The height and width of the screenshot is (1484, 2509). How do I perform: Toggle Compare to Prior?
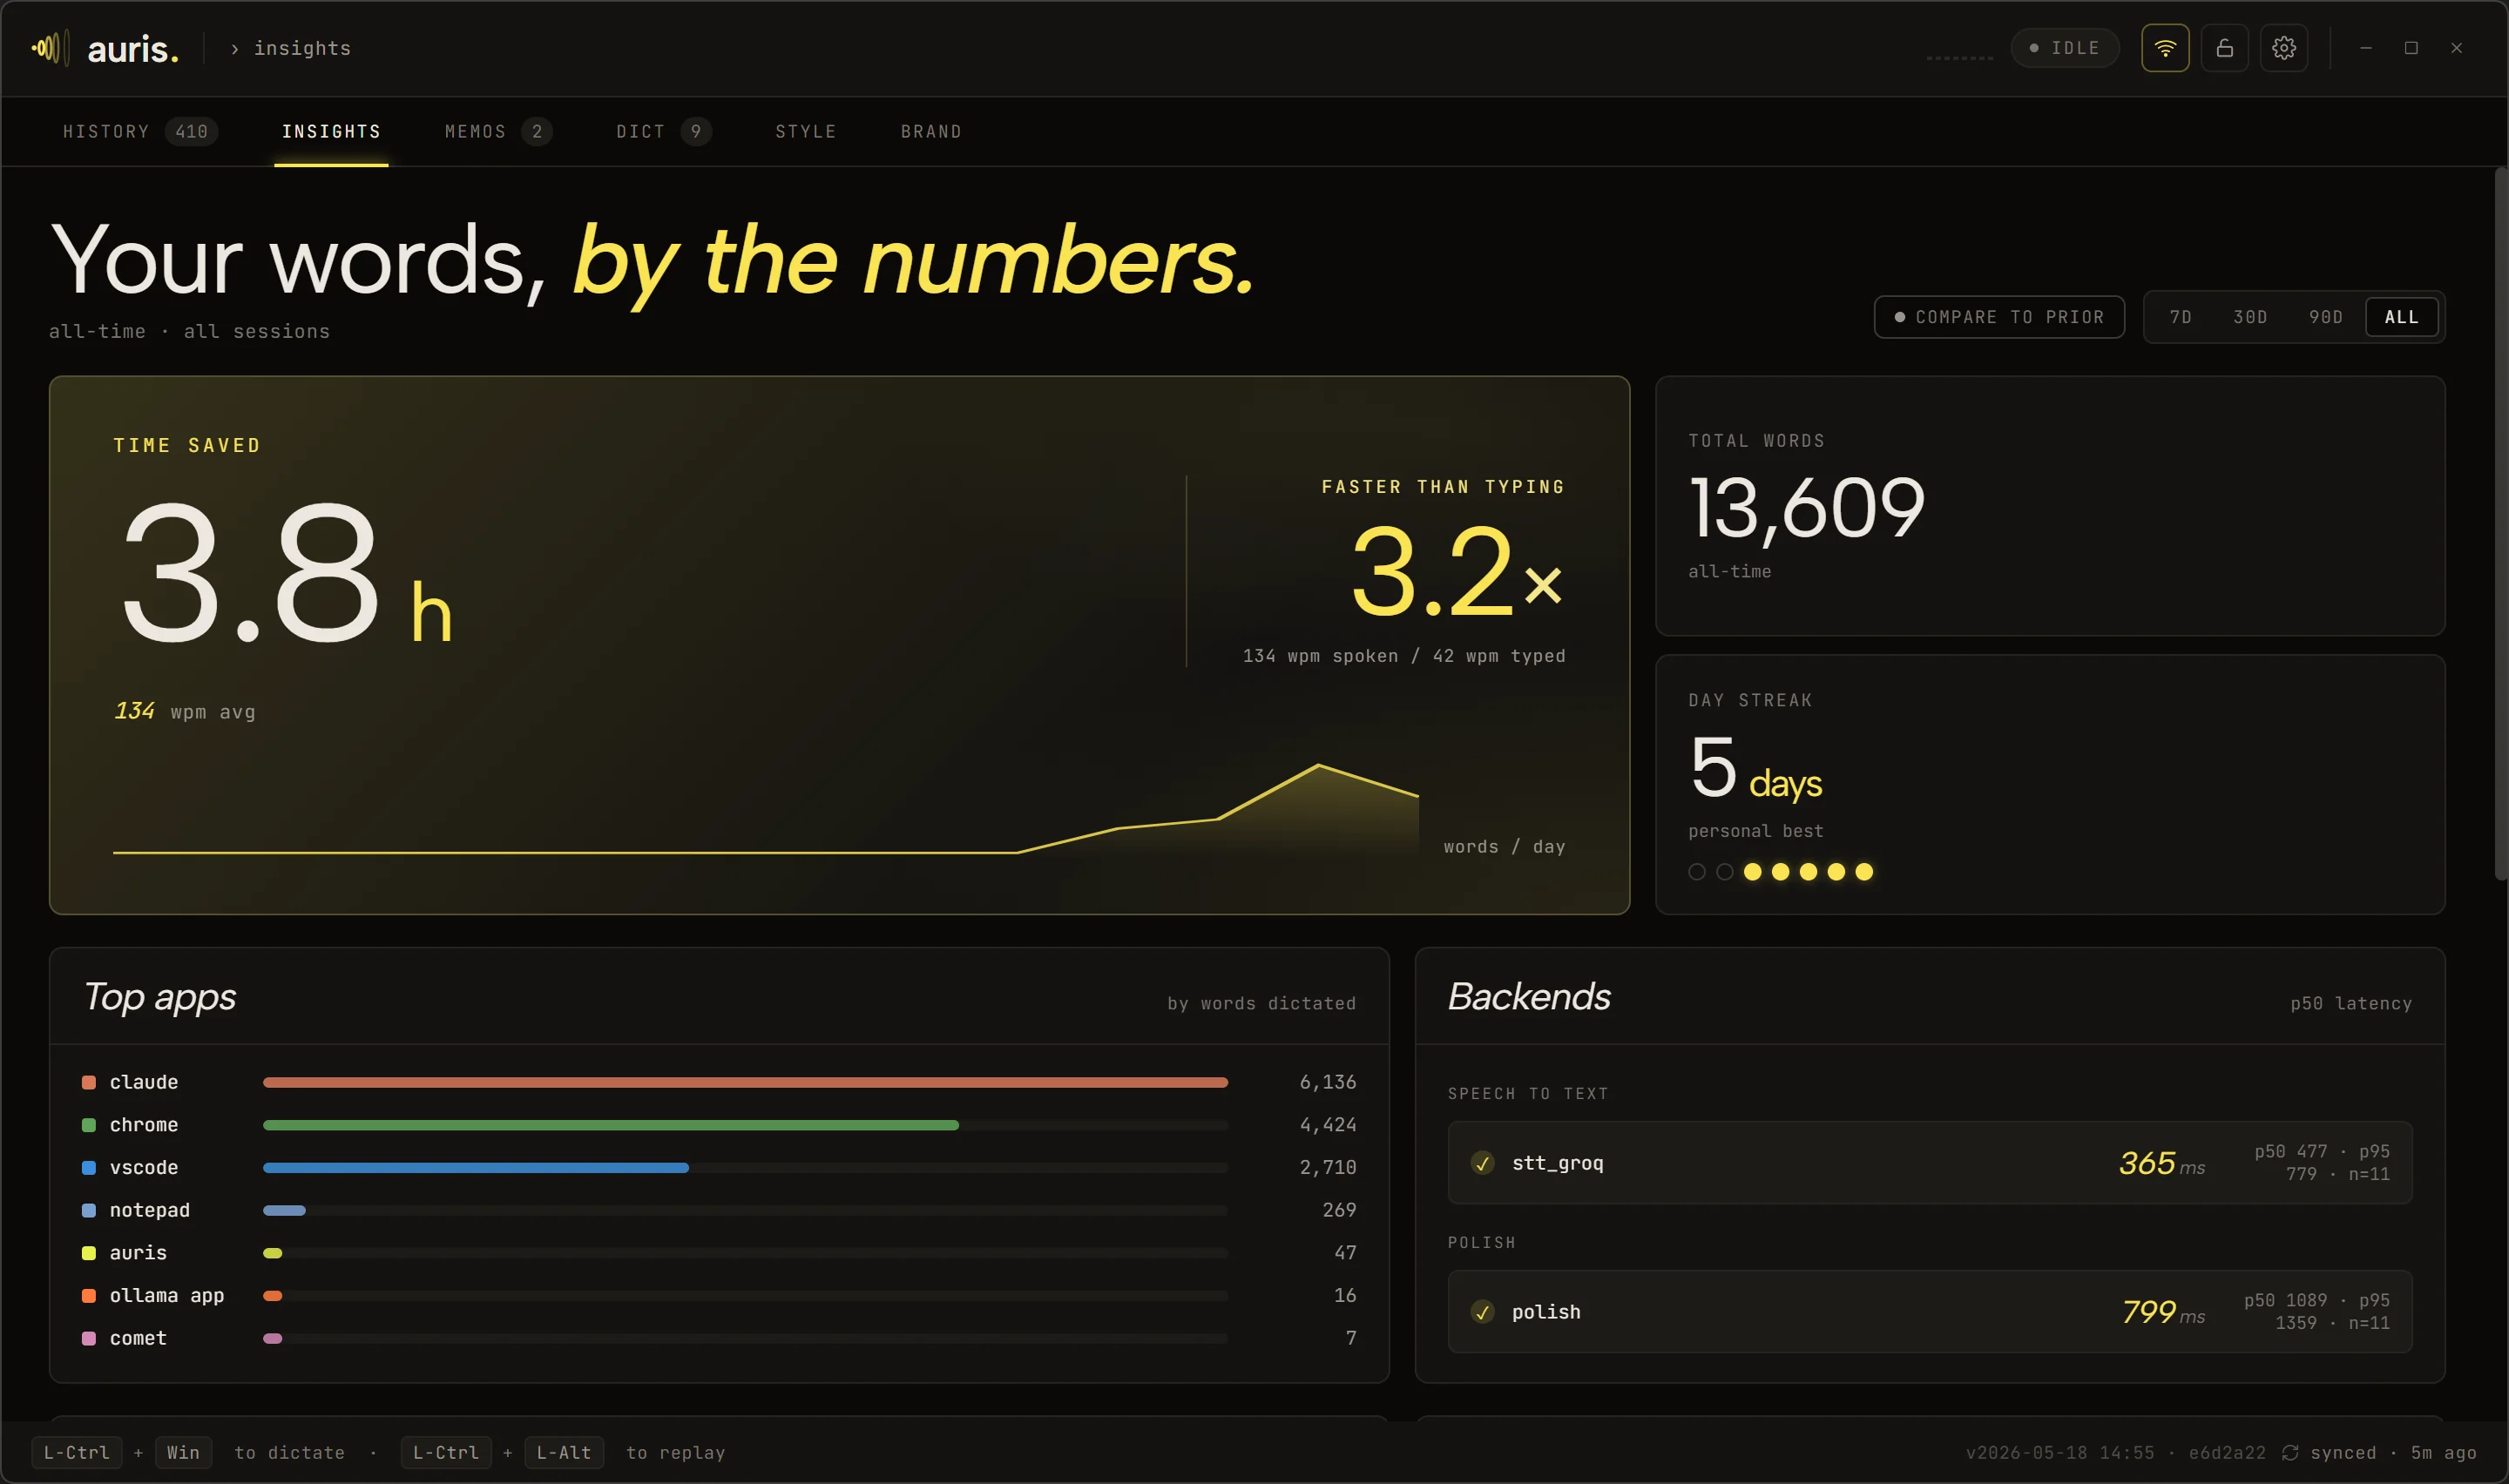point(1999,317)
